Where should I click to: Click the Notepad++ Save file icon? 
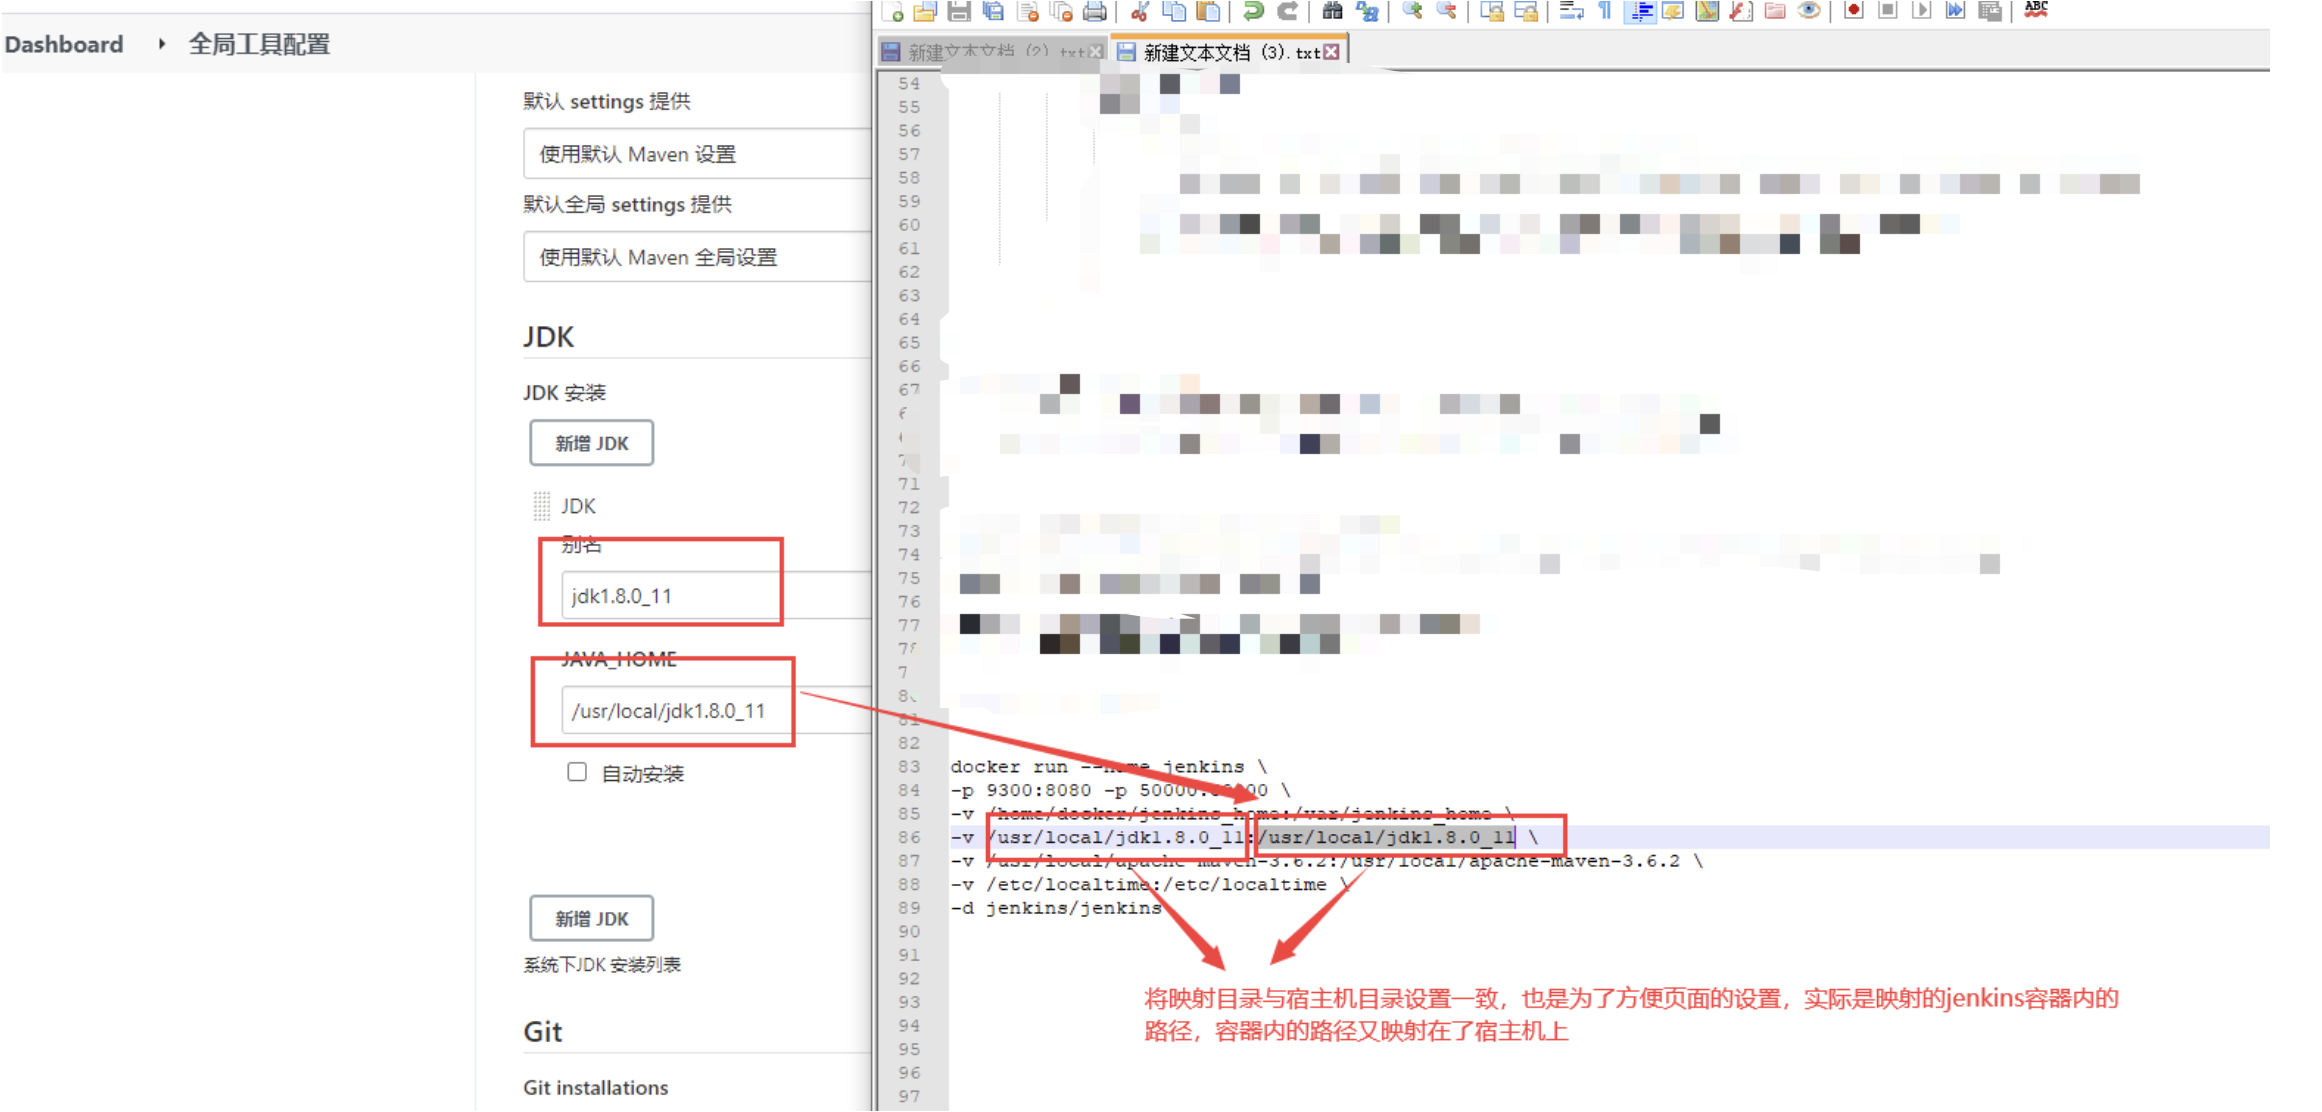(959, 11)
